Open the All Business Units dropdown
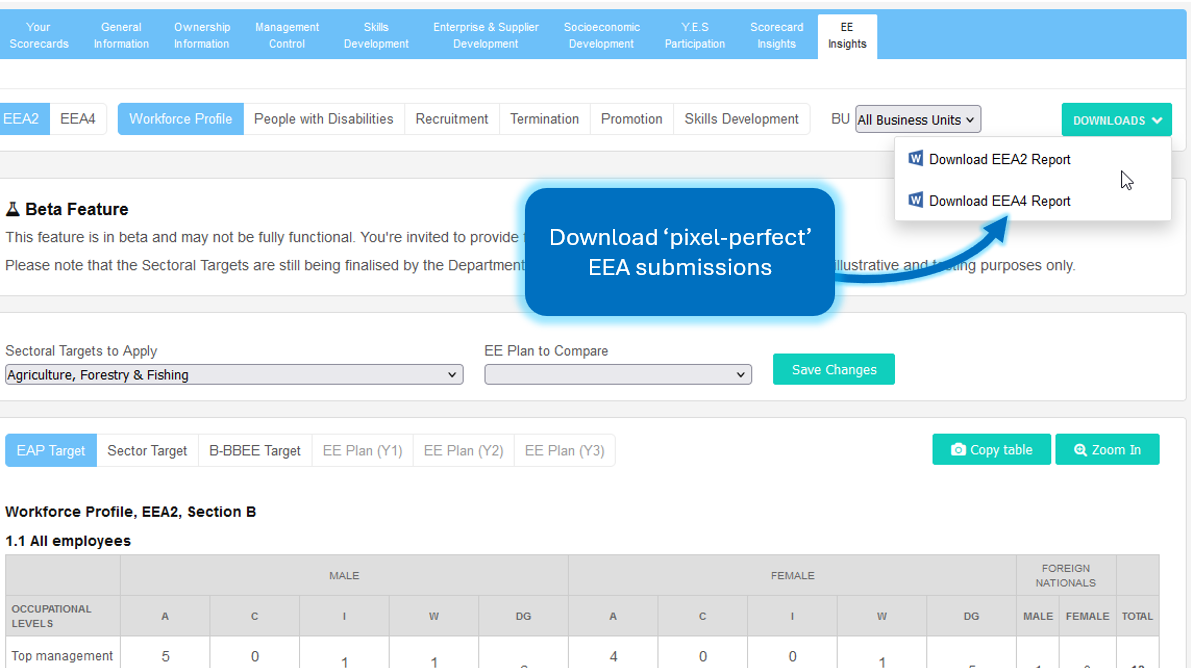This screenshot has height=668, width=1191. pos(918,119)
